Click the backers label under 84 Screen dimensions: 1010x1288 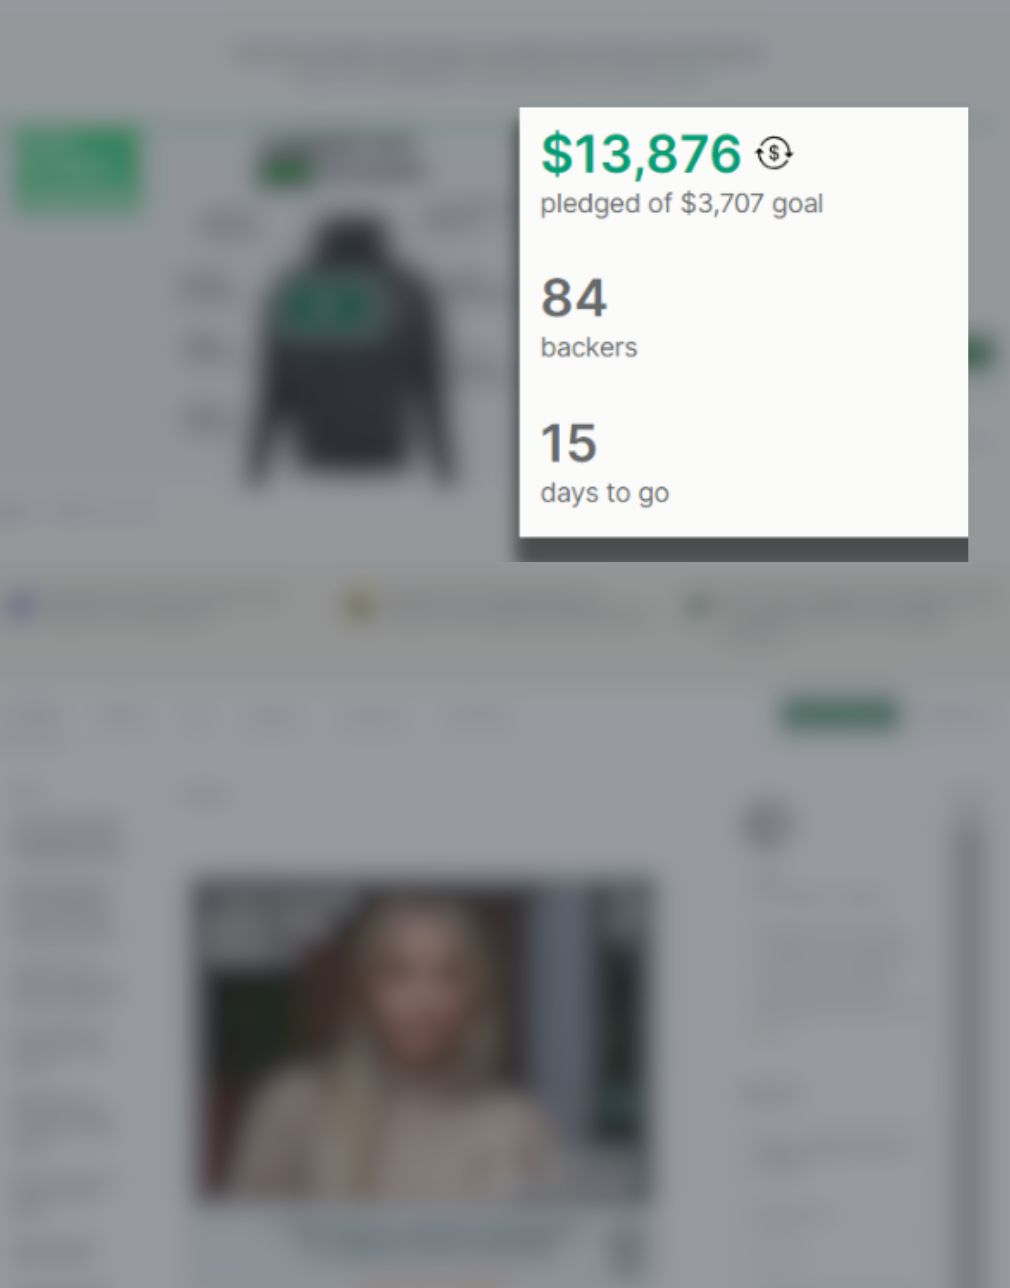coord(589,348)
